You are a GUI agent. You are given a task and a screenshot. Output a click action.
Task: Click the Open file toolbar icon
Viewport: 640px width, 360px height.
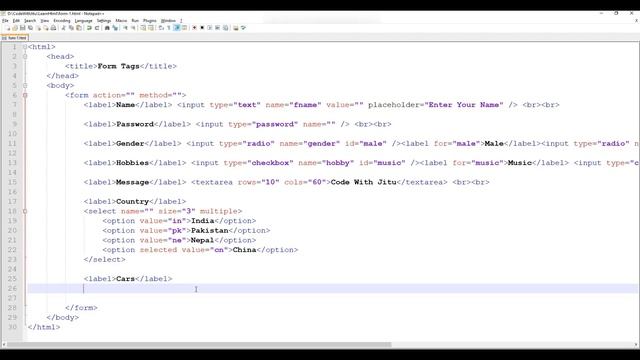click(15, 28)
